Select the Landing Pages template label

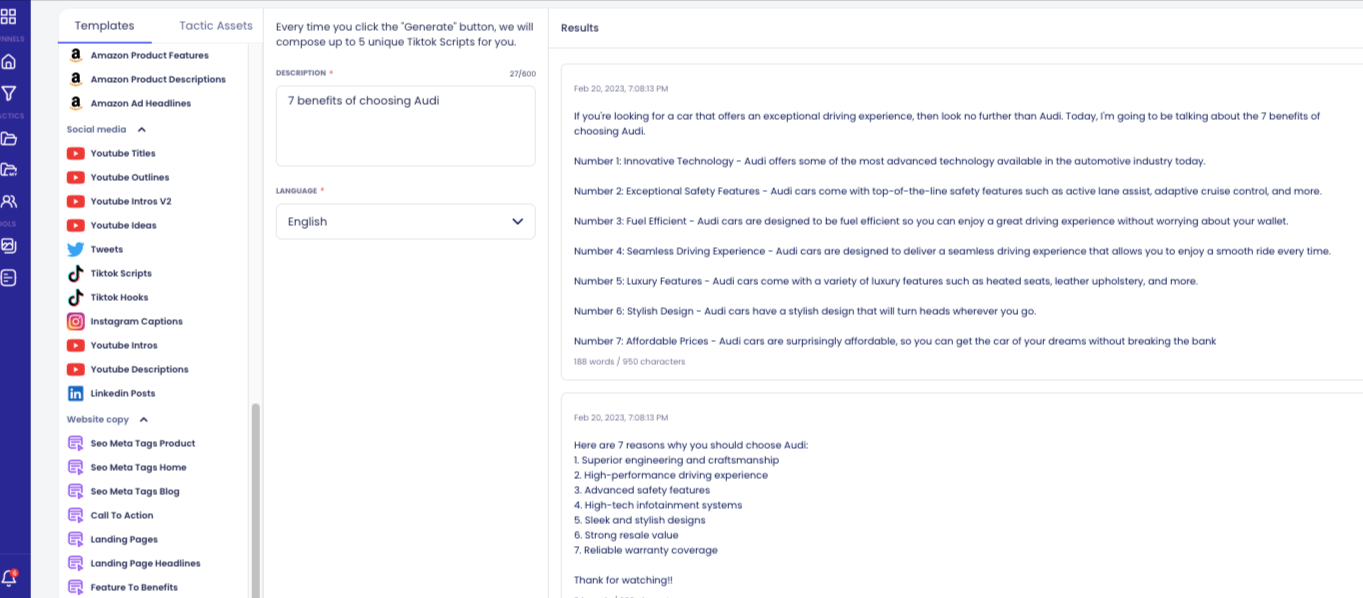[x=124, y=539]
